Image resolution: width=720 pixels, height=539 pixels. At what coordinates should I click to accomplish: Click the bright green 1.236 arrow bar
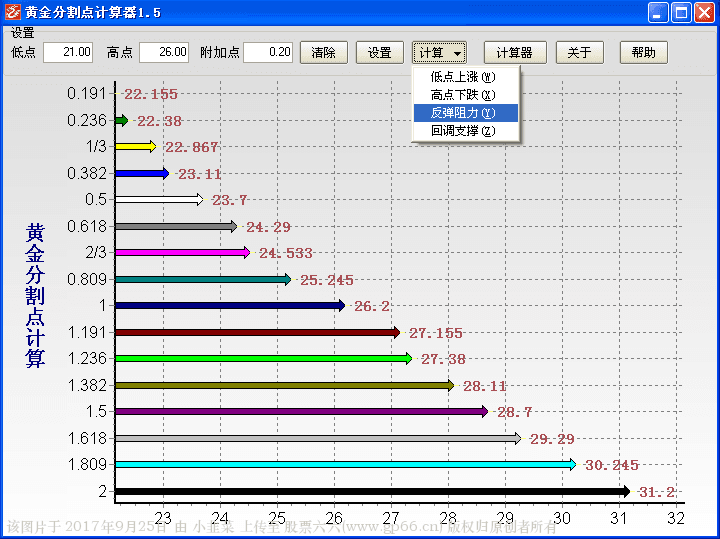coord(264,358)
